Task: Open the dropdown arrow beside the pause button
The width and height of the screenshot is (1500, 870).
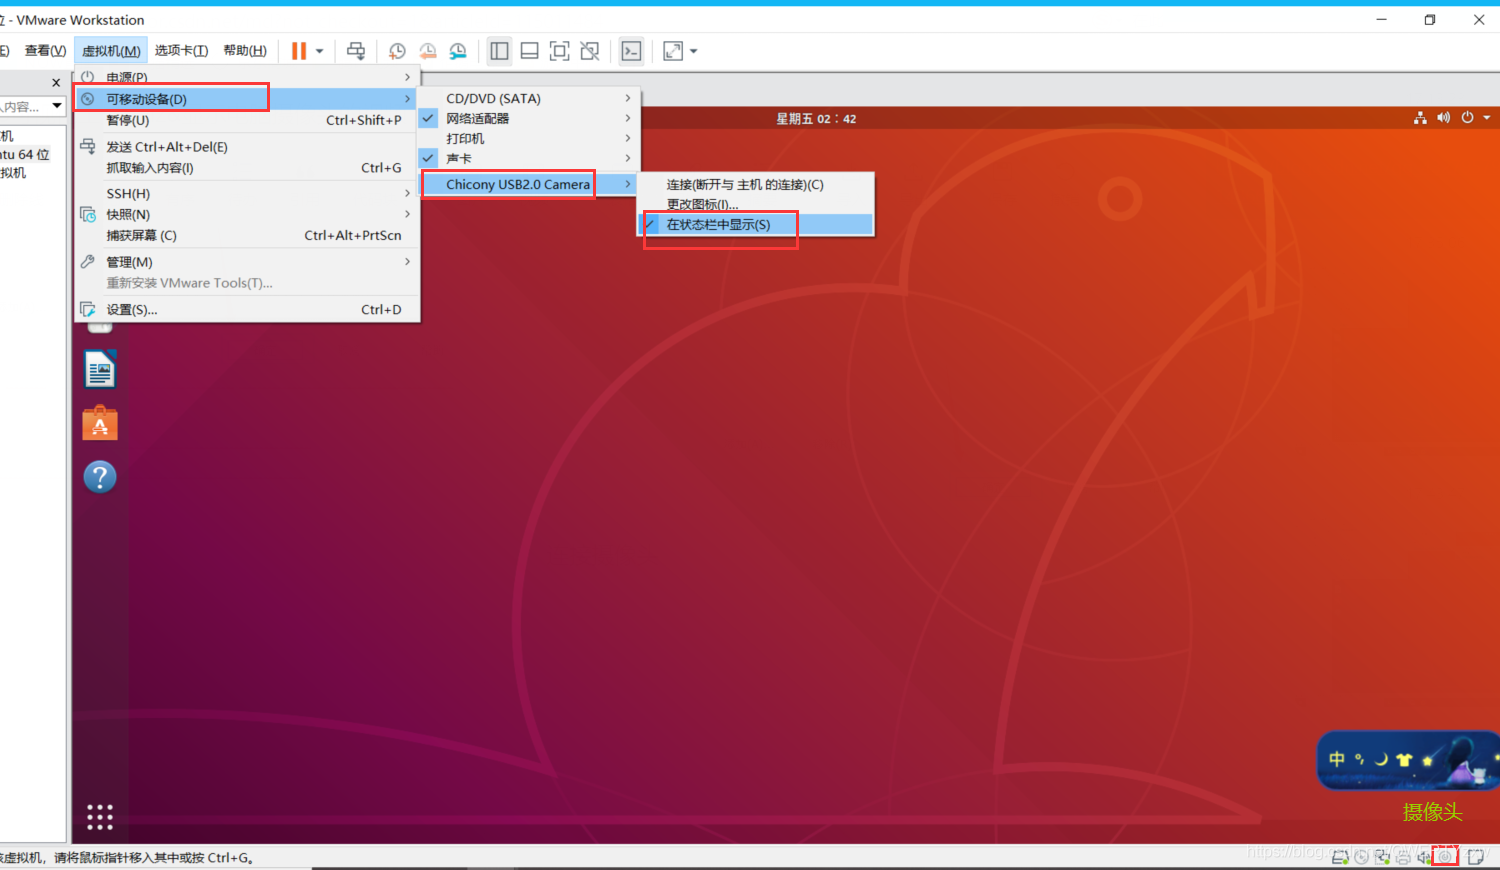Action: point(320,51)
